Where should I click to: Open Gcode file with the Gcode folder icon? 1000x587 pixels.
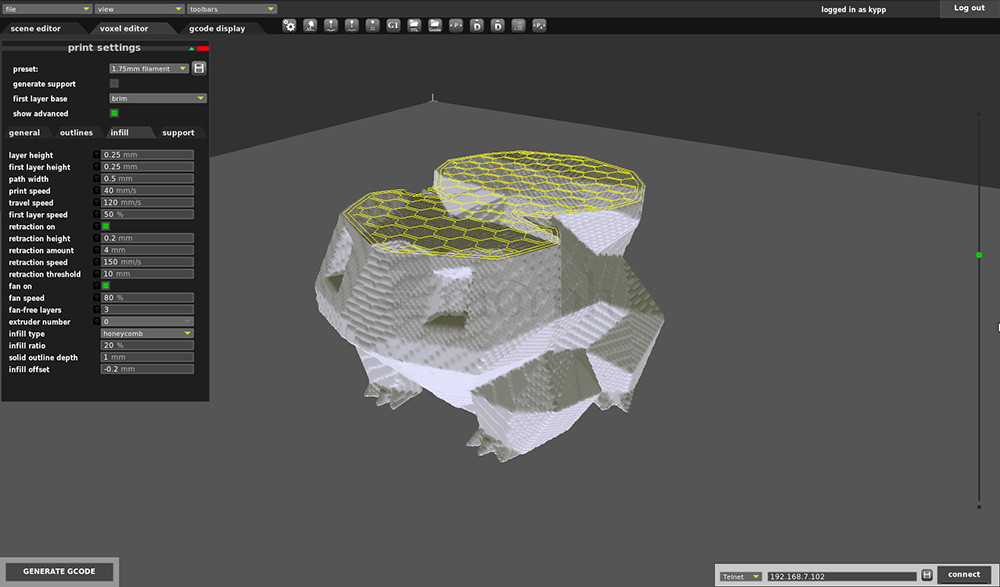[x=435, y=25]
